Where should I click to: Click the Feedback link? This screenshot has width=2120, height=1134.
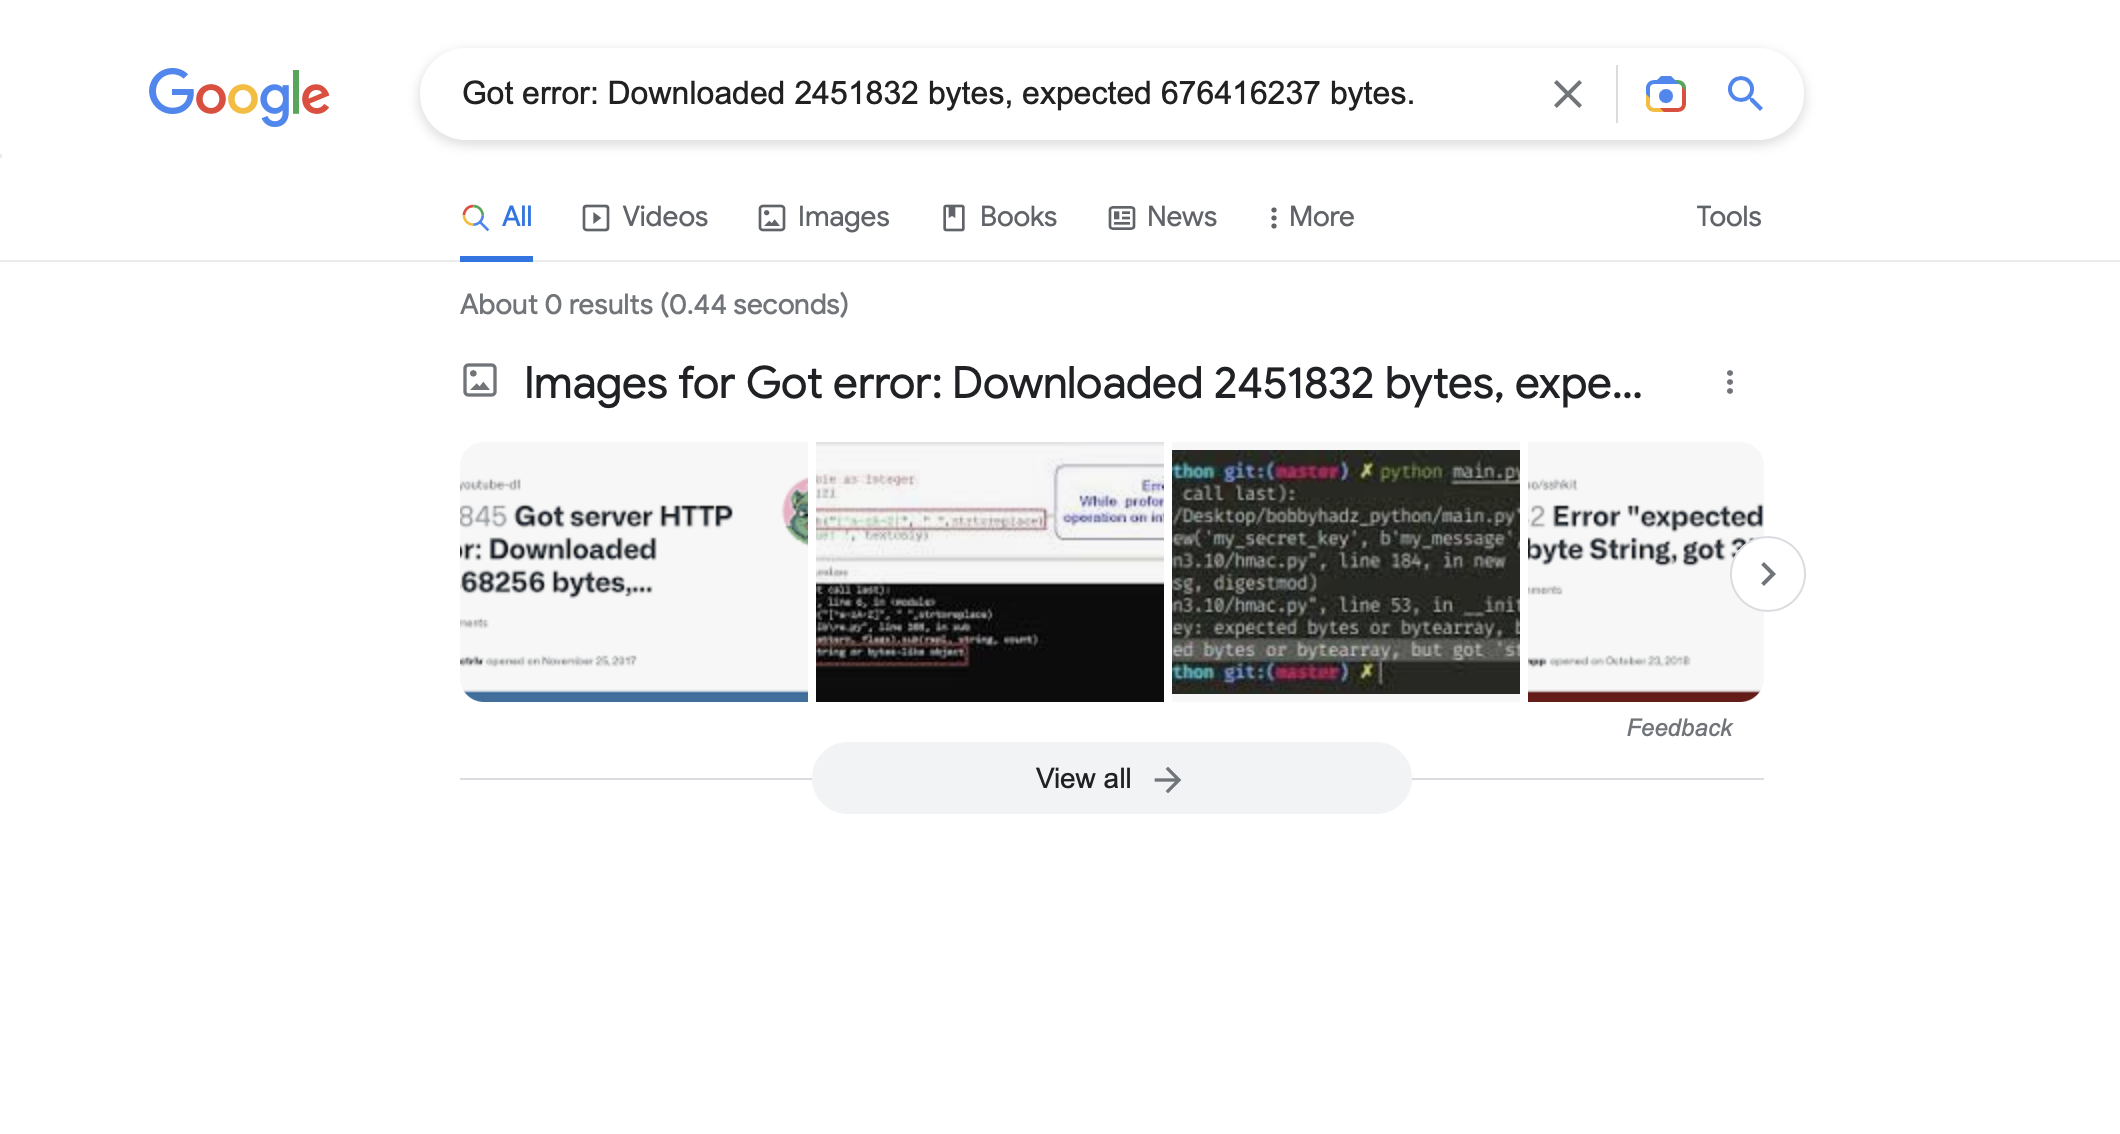pyautogui.click(x=1679, y=727)
